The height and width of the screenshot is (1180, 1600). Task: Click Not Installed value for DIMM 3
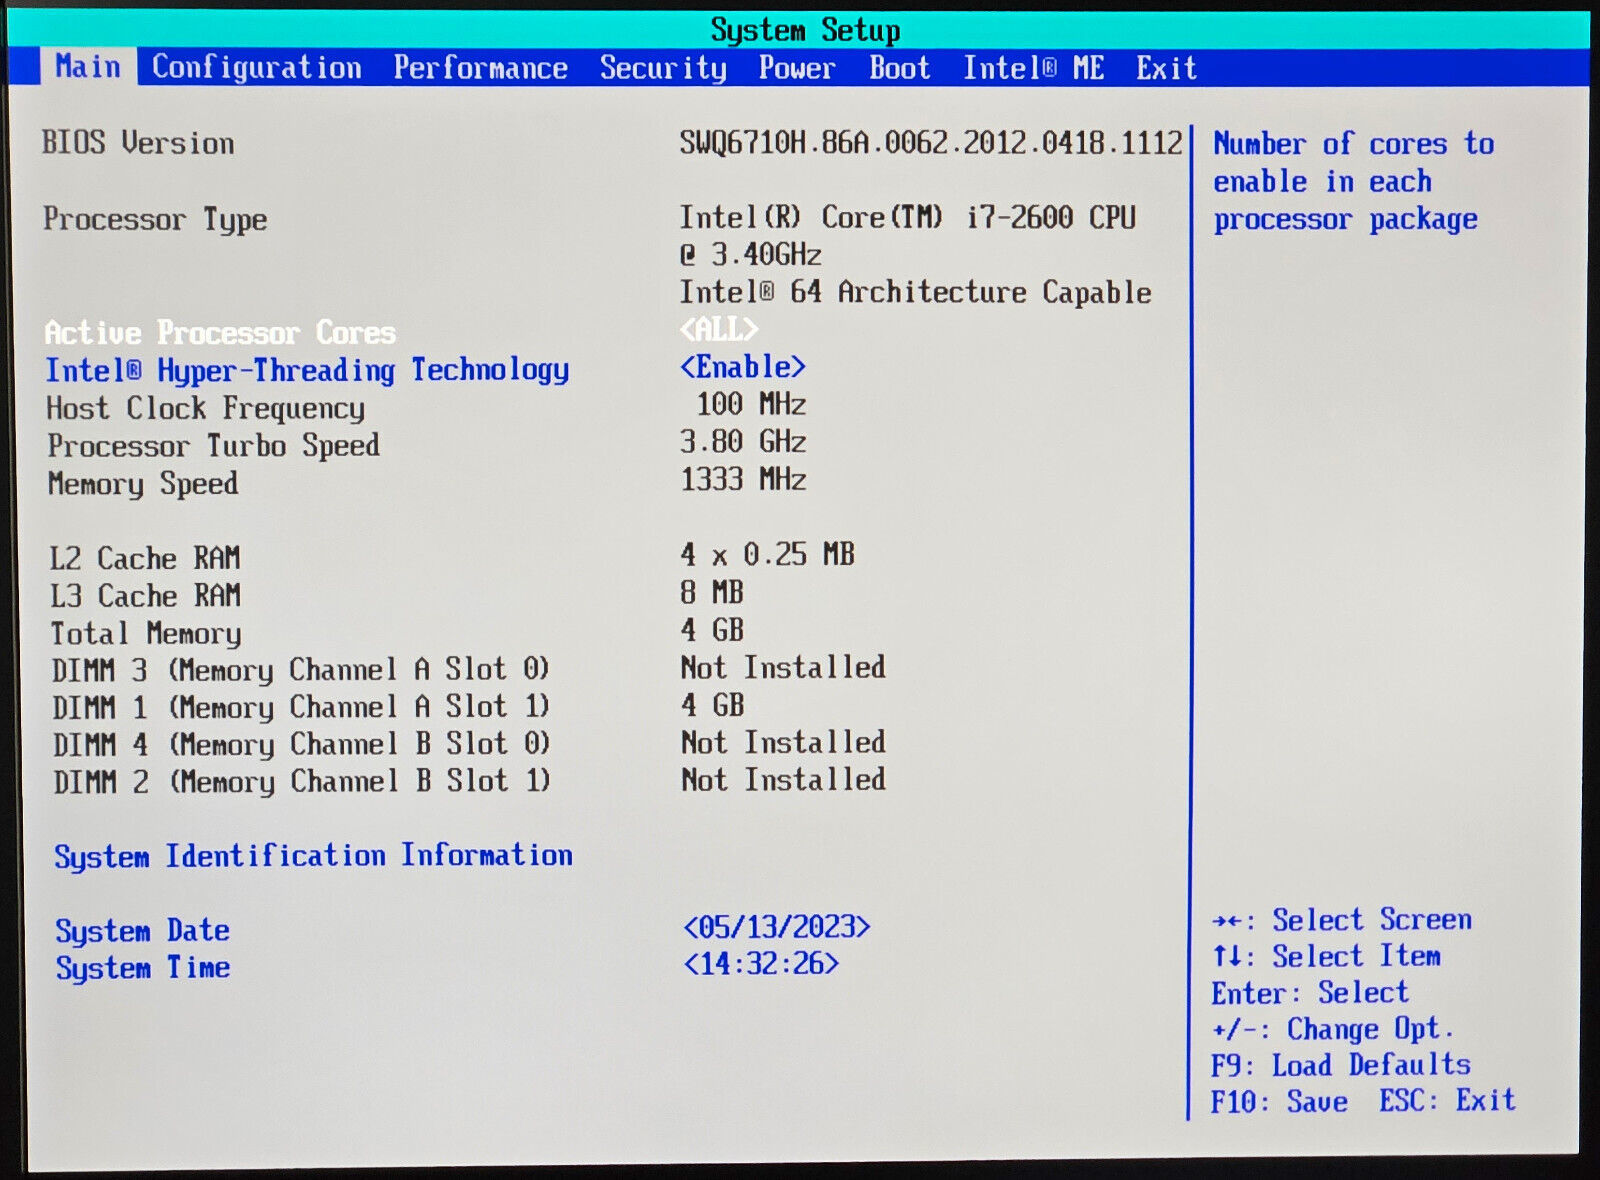(783, 667)
